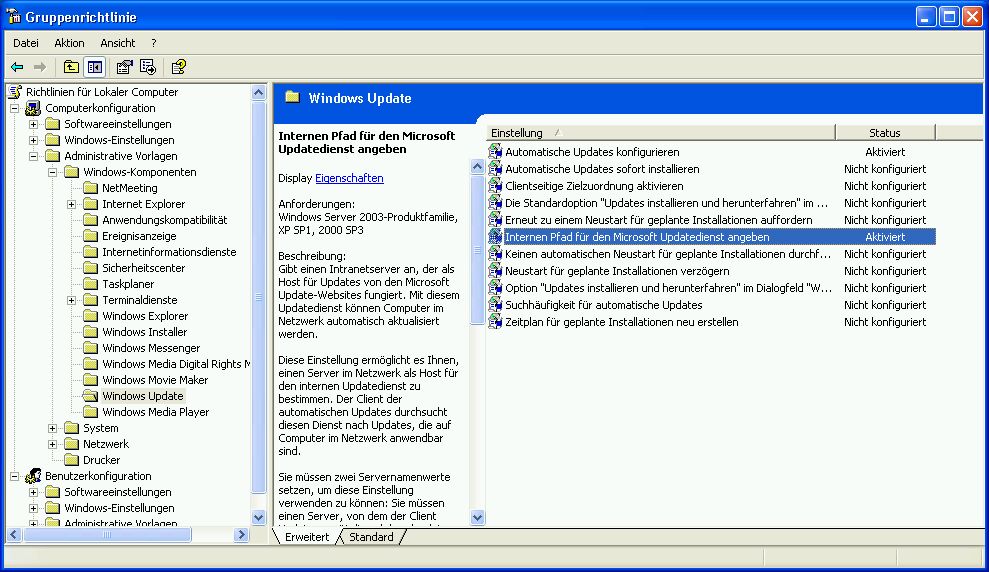Select 'Keinen automatischen Neustart' policy row

(x=711, y=254)
